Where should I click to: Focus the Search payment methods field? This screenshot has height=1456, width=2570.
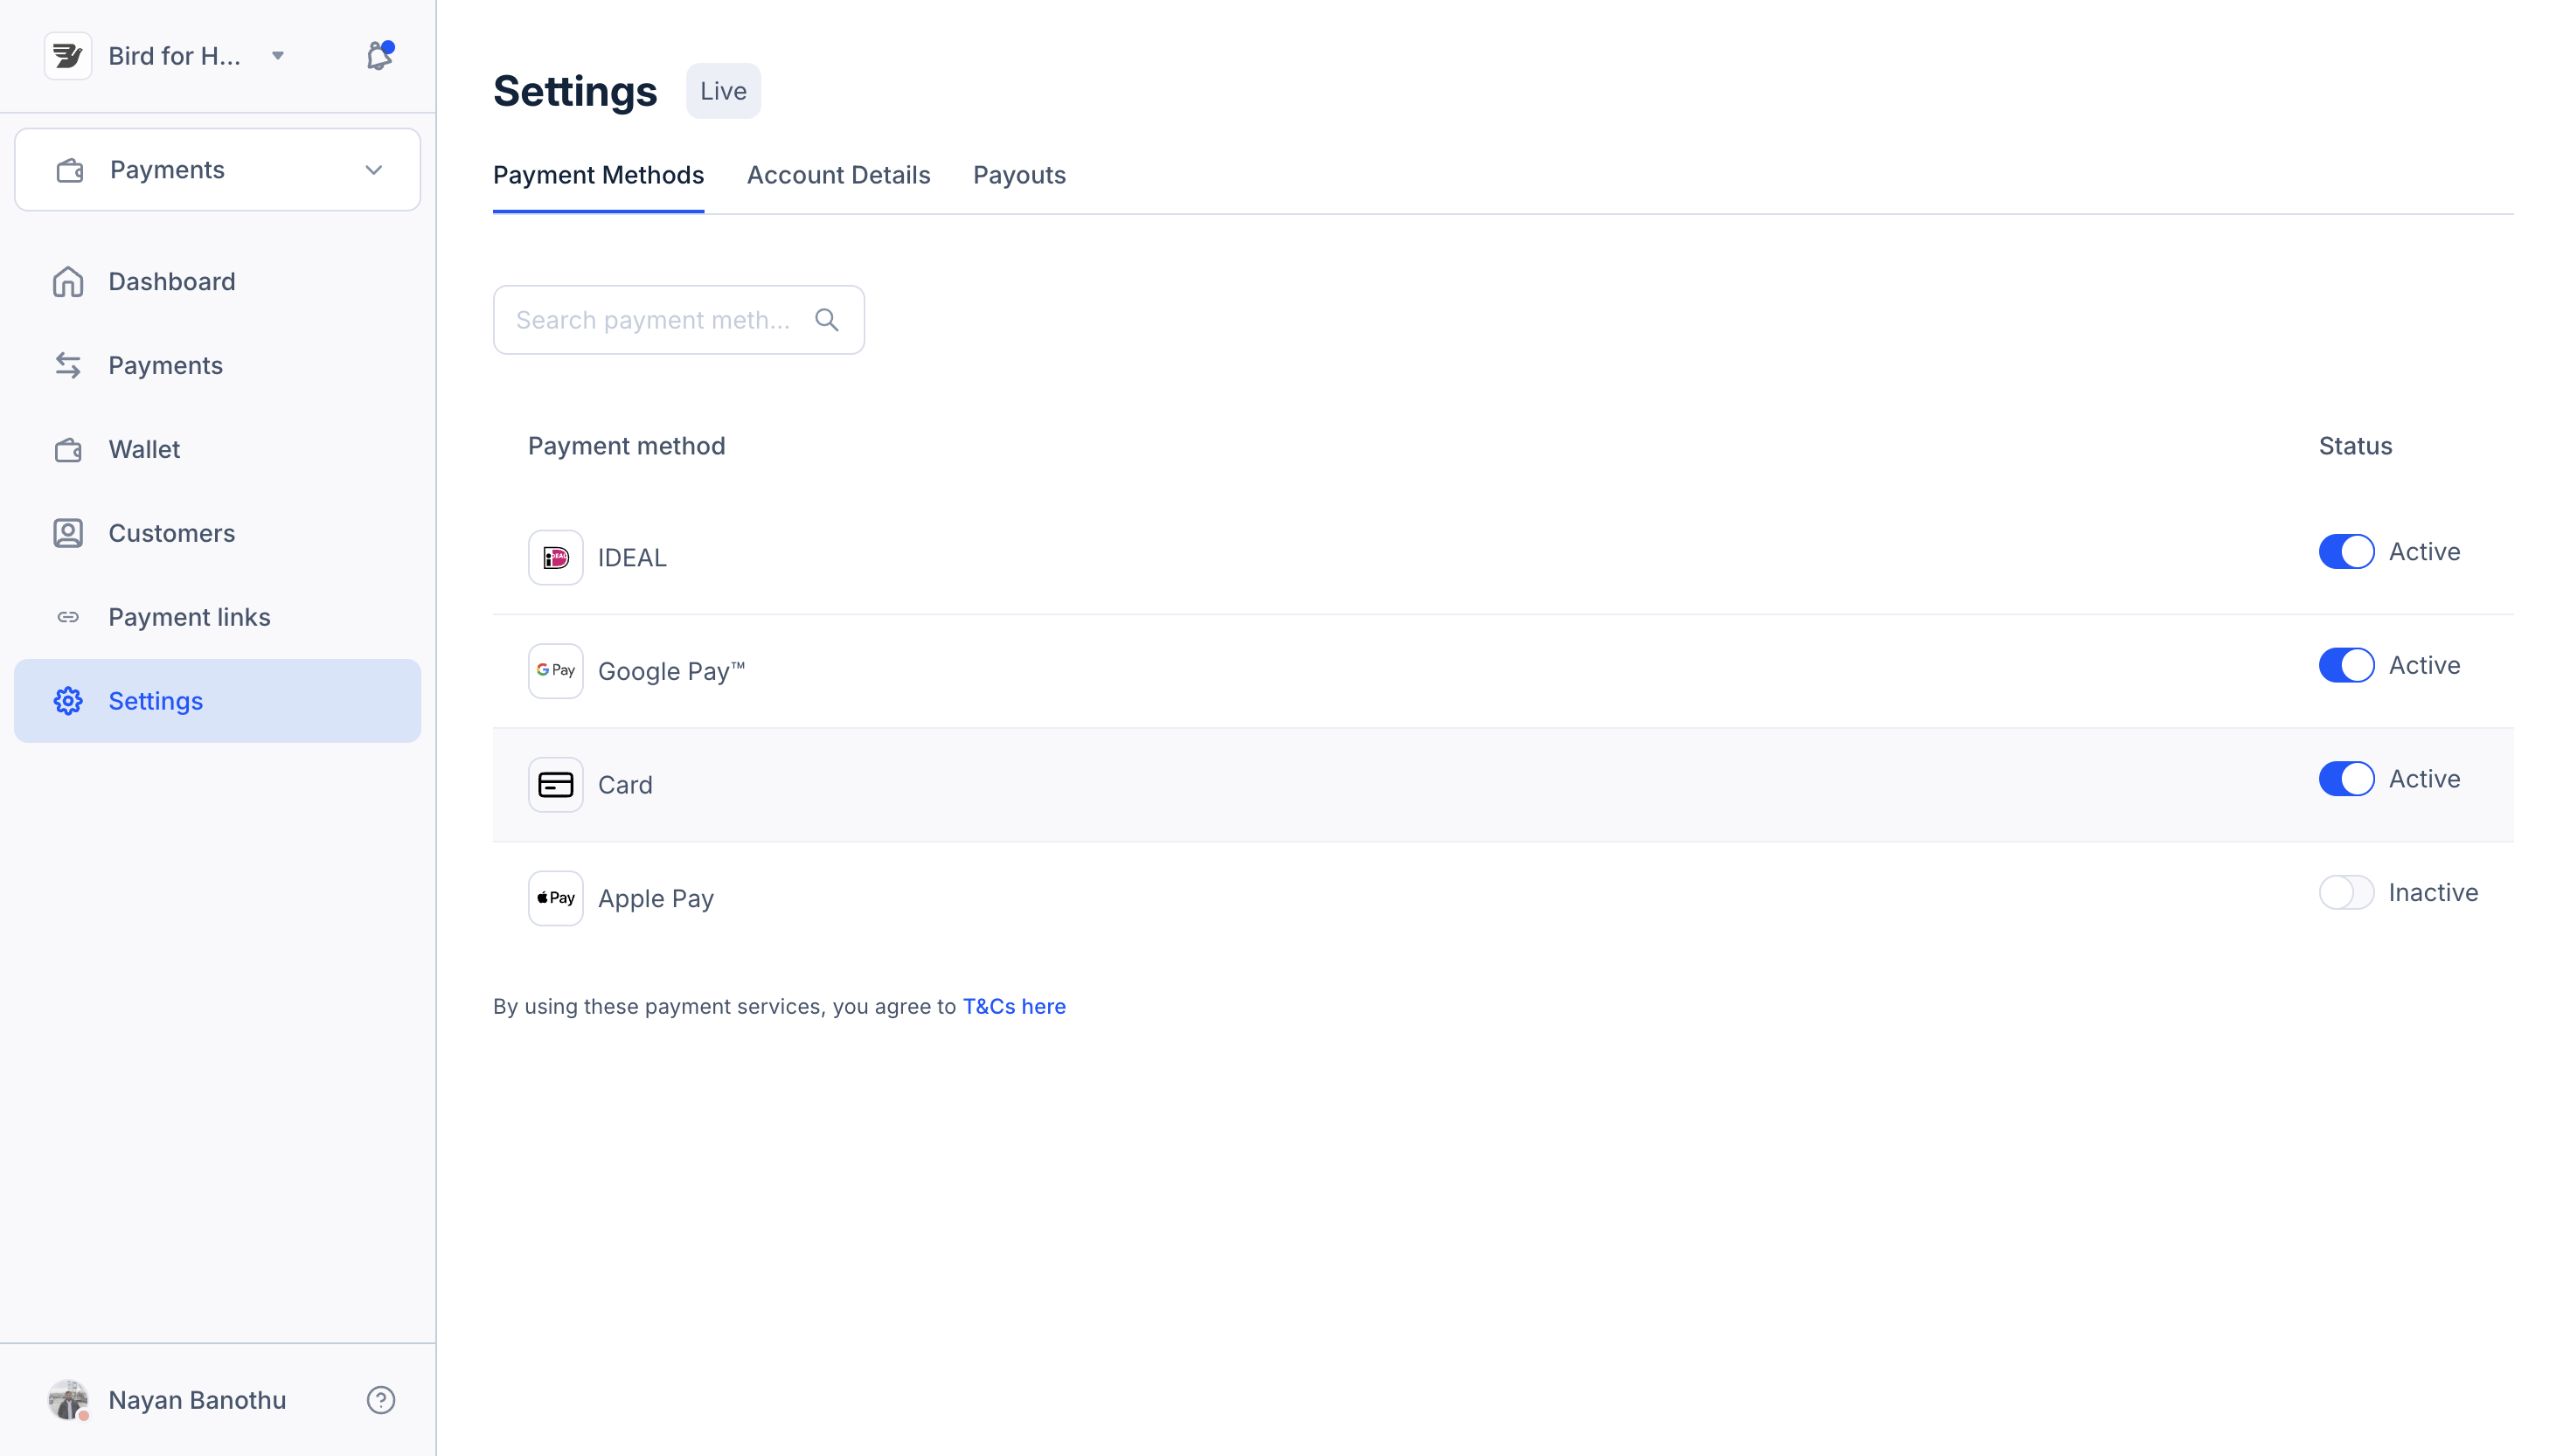652,320
